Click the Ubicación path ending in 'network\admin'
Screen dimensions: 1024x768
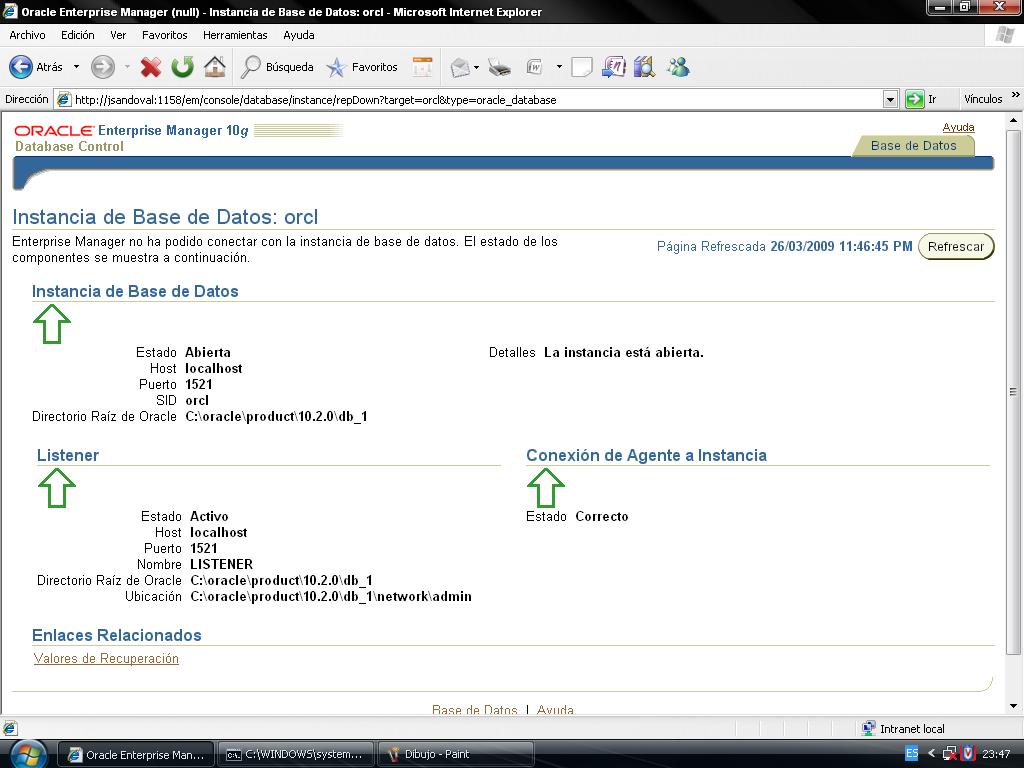click(331, 596)
